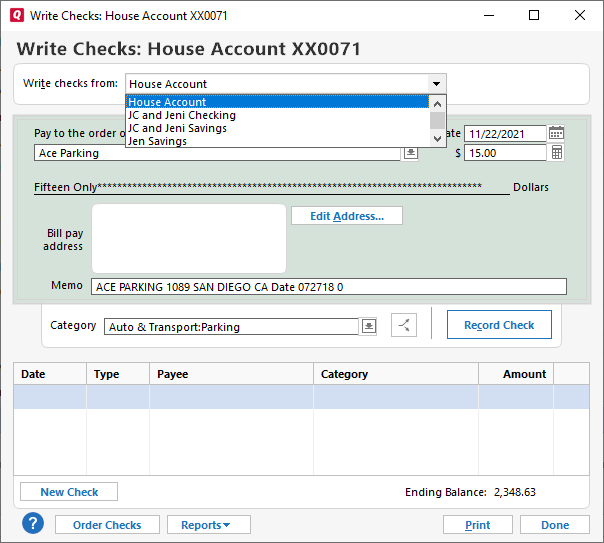The height and width of the screenshot is (543, 604).
Task: Click the payee list icon beside Ace Parking
Action: 410,153
